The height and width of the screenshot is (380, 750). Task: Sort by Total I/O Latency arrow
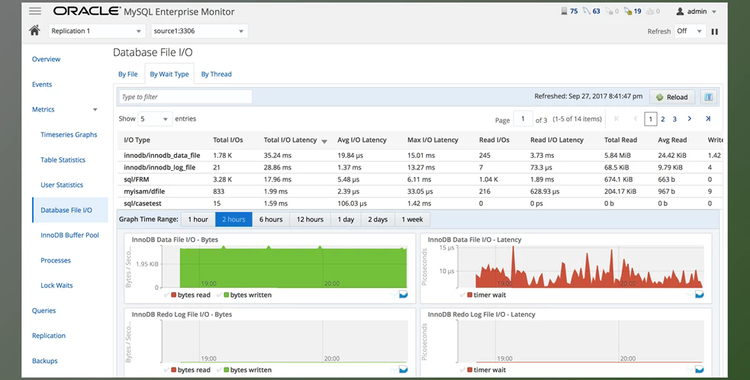[x=324, y=141]
